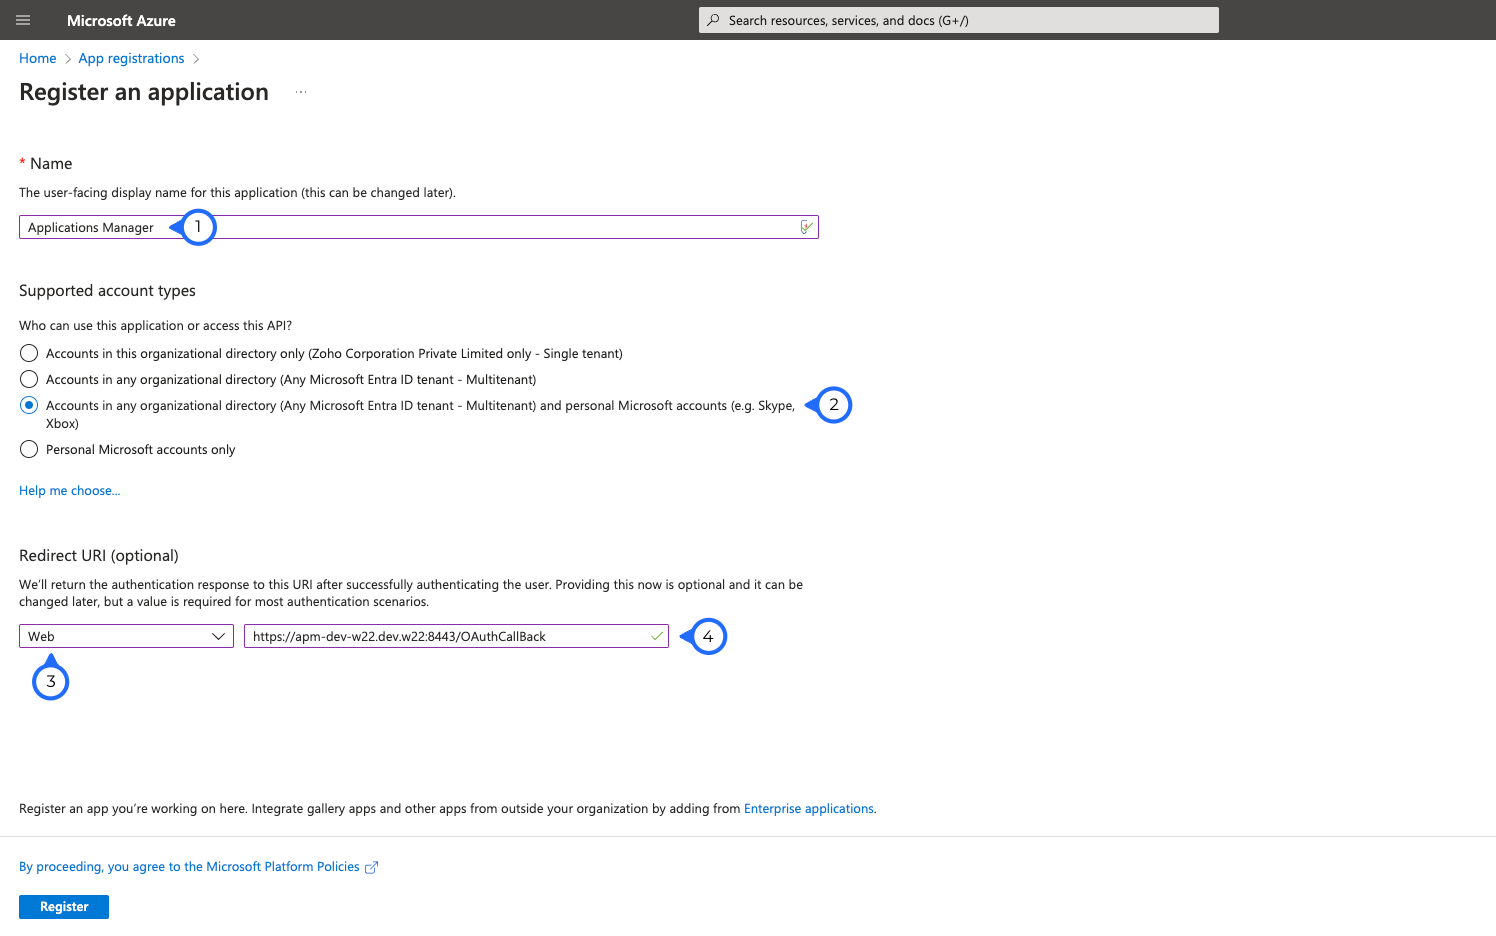Click annotation marker number 1
The height and width of the screenshot is (936, 1496).
pos(198,227)
